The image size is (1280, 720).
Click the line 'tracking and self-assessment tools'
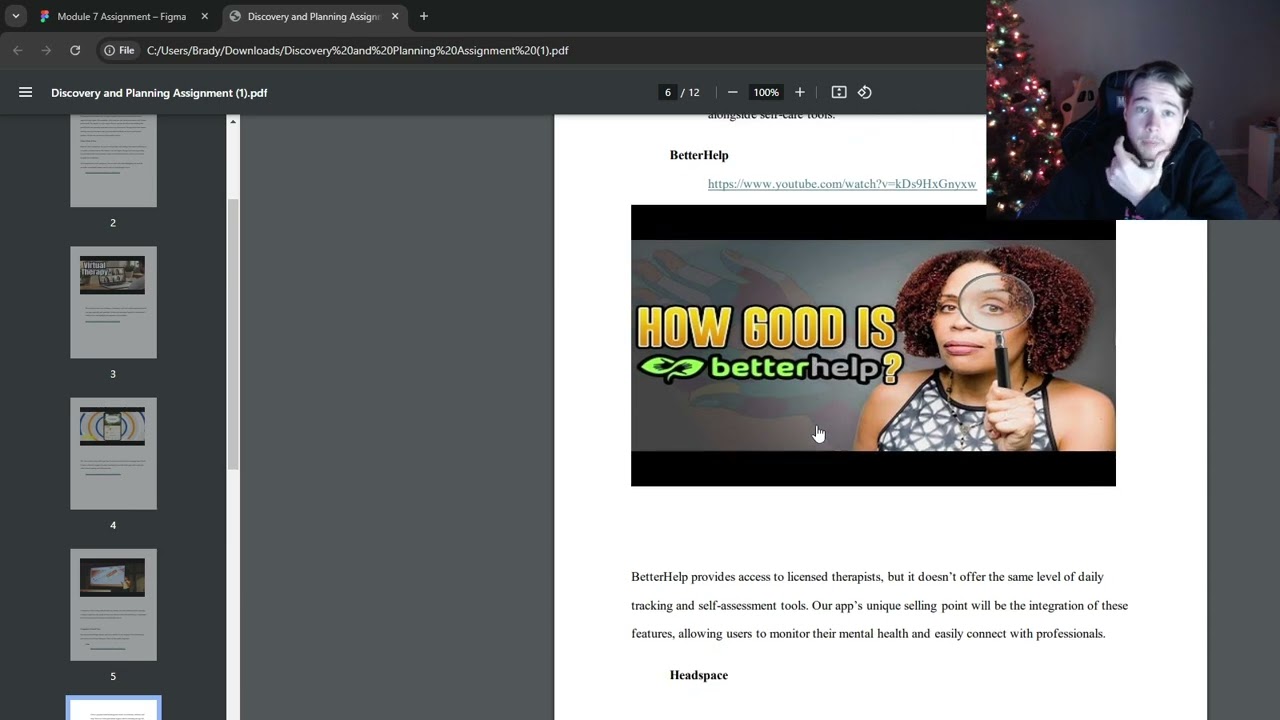click(x=879, y=605)
